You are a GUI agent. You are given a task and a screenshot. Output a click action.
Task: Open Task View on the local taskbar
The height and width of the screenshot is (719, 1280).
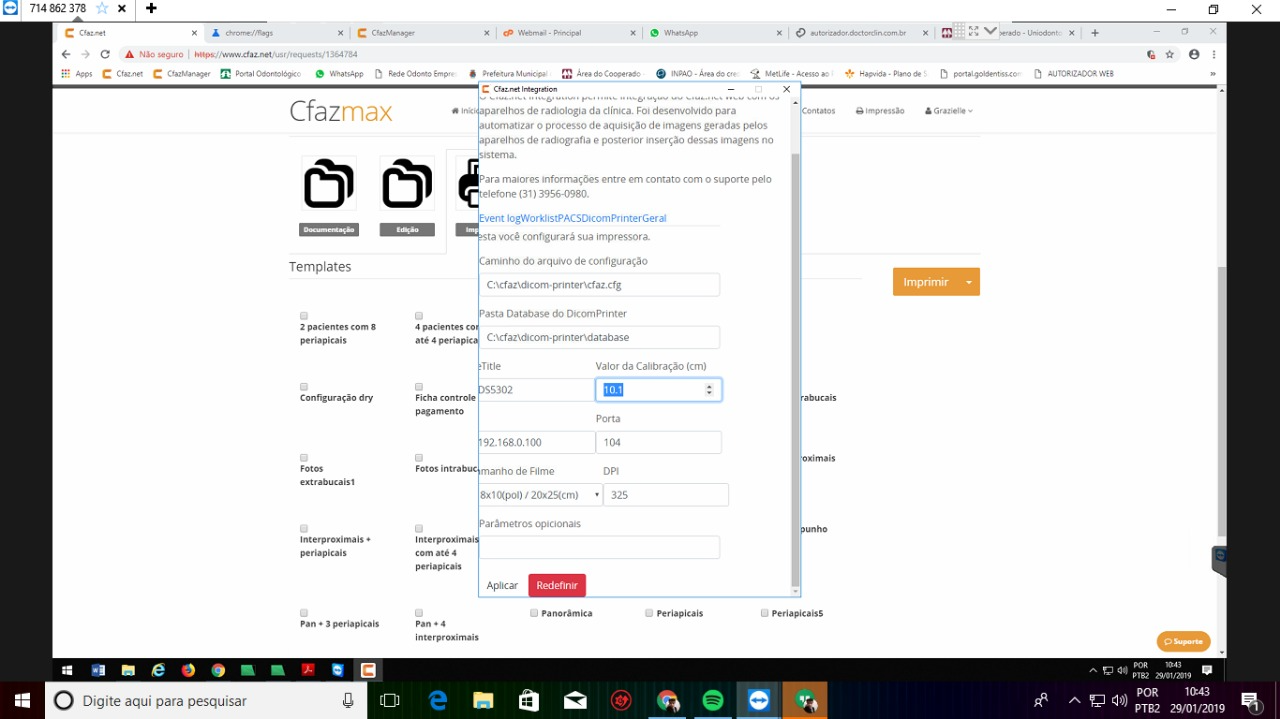click(x=390, y=701)
